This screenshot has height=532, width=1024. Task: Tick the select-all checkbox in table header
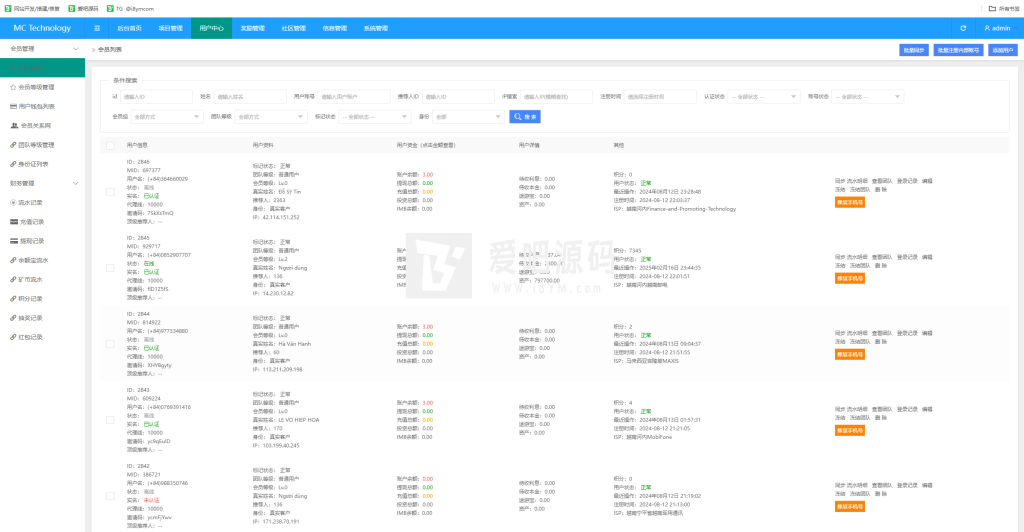coord(110,146)
